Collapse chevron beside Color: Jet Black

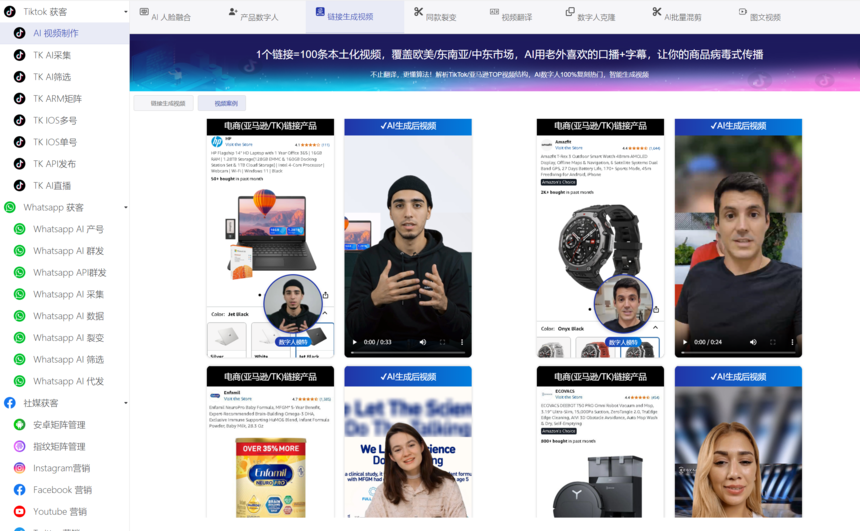pyautogui.click(x=325, y=313)
